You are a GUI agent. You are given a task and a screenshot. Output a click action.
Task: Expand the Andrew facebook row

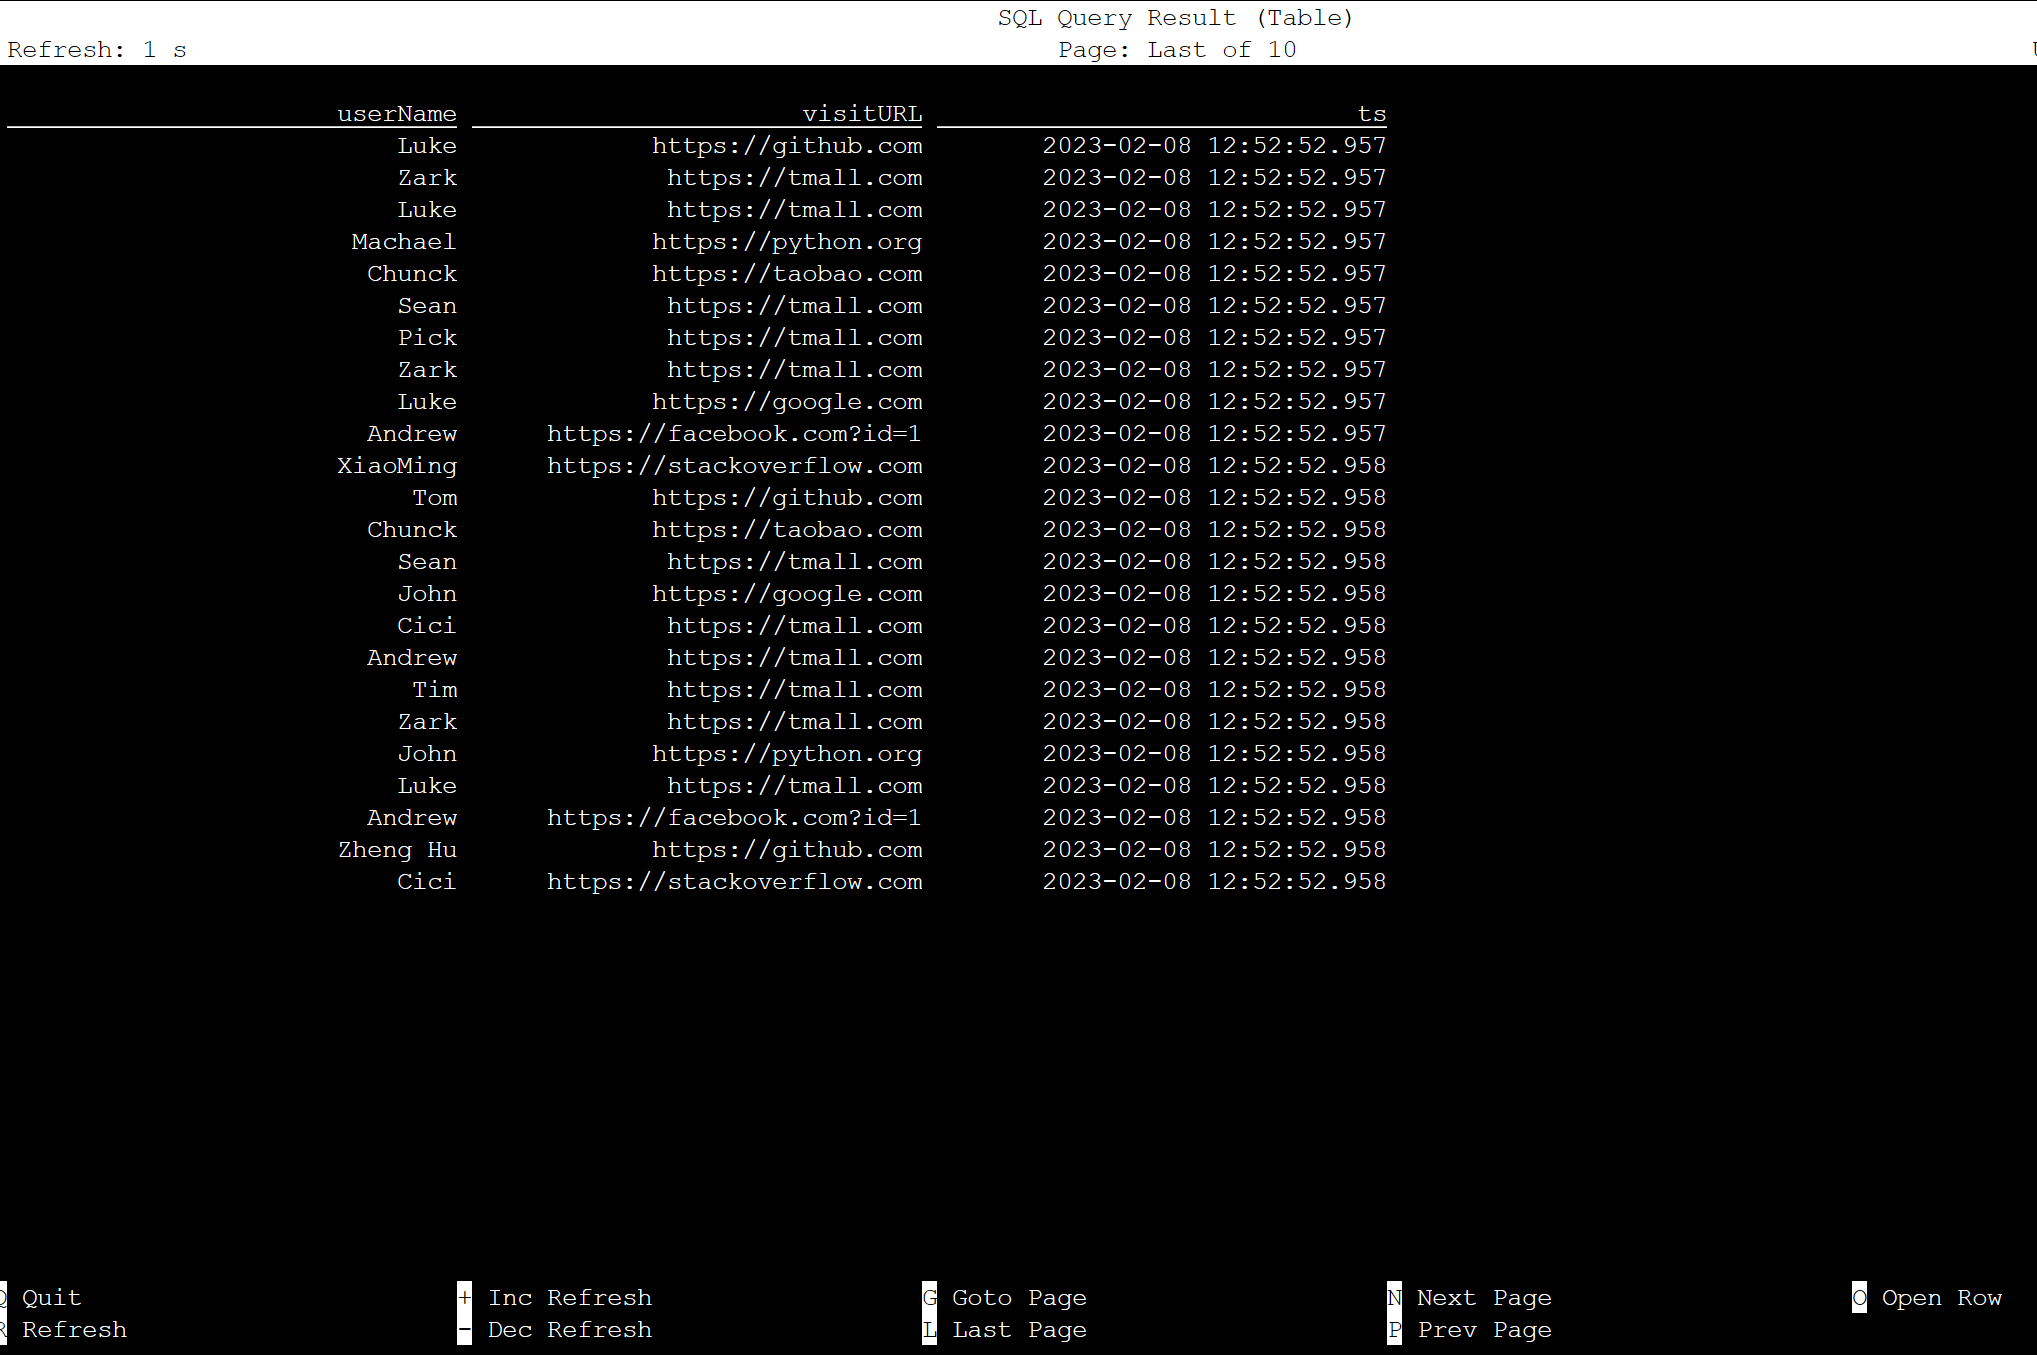696,433
